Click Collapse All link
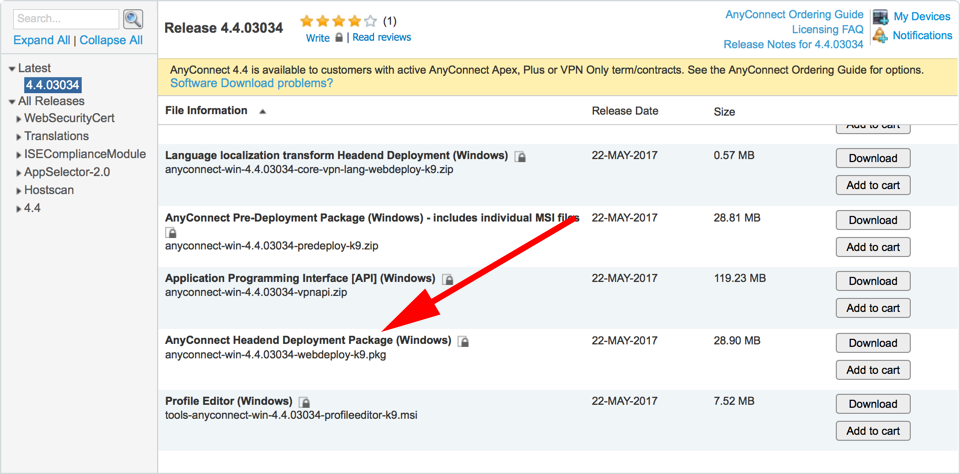Image resolution: width=960 pixels, height=474 pixels. pos(111,40)
